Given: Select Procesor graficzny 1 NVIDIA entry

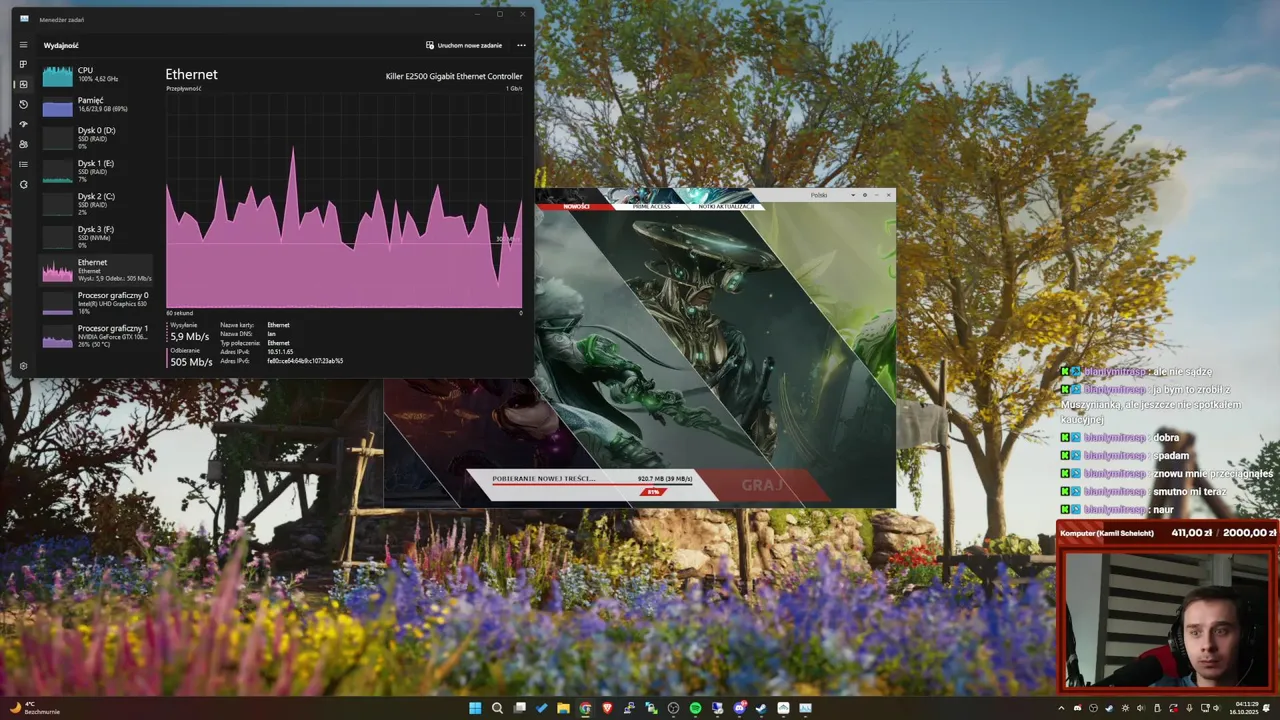Looking at the screenshot, I should coord(96,336).
